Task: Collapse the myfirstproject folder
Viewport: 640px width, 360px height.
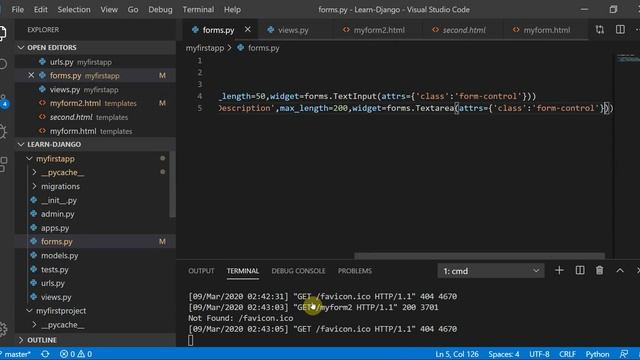Action: point(61,311)
